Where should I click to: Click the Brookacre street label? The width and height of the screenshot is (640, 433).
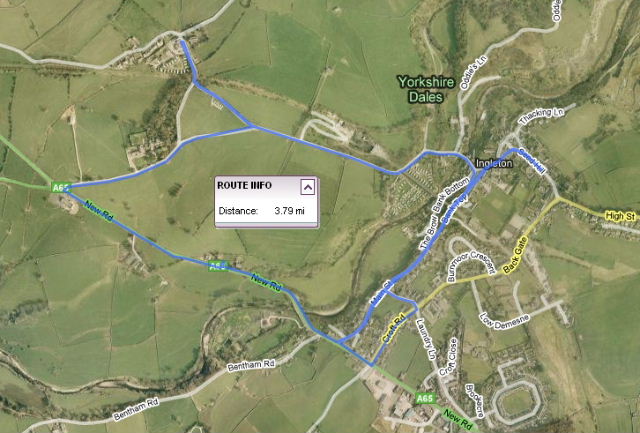pos(474,401)
